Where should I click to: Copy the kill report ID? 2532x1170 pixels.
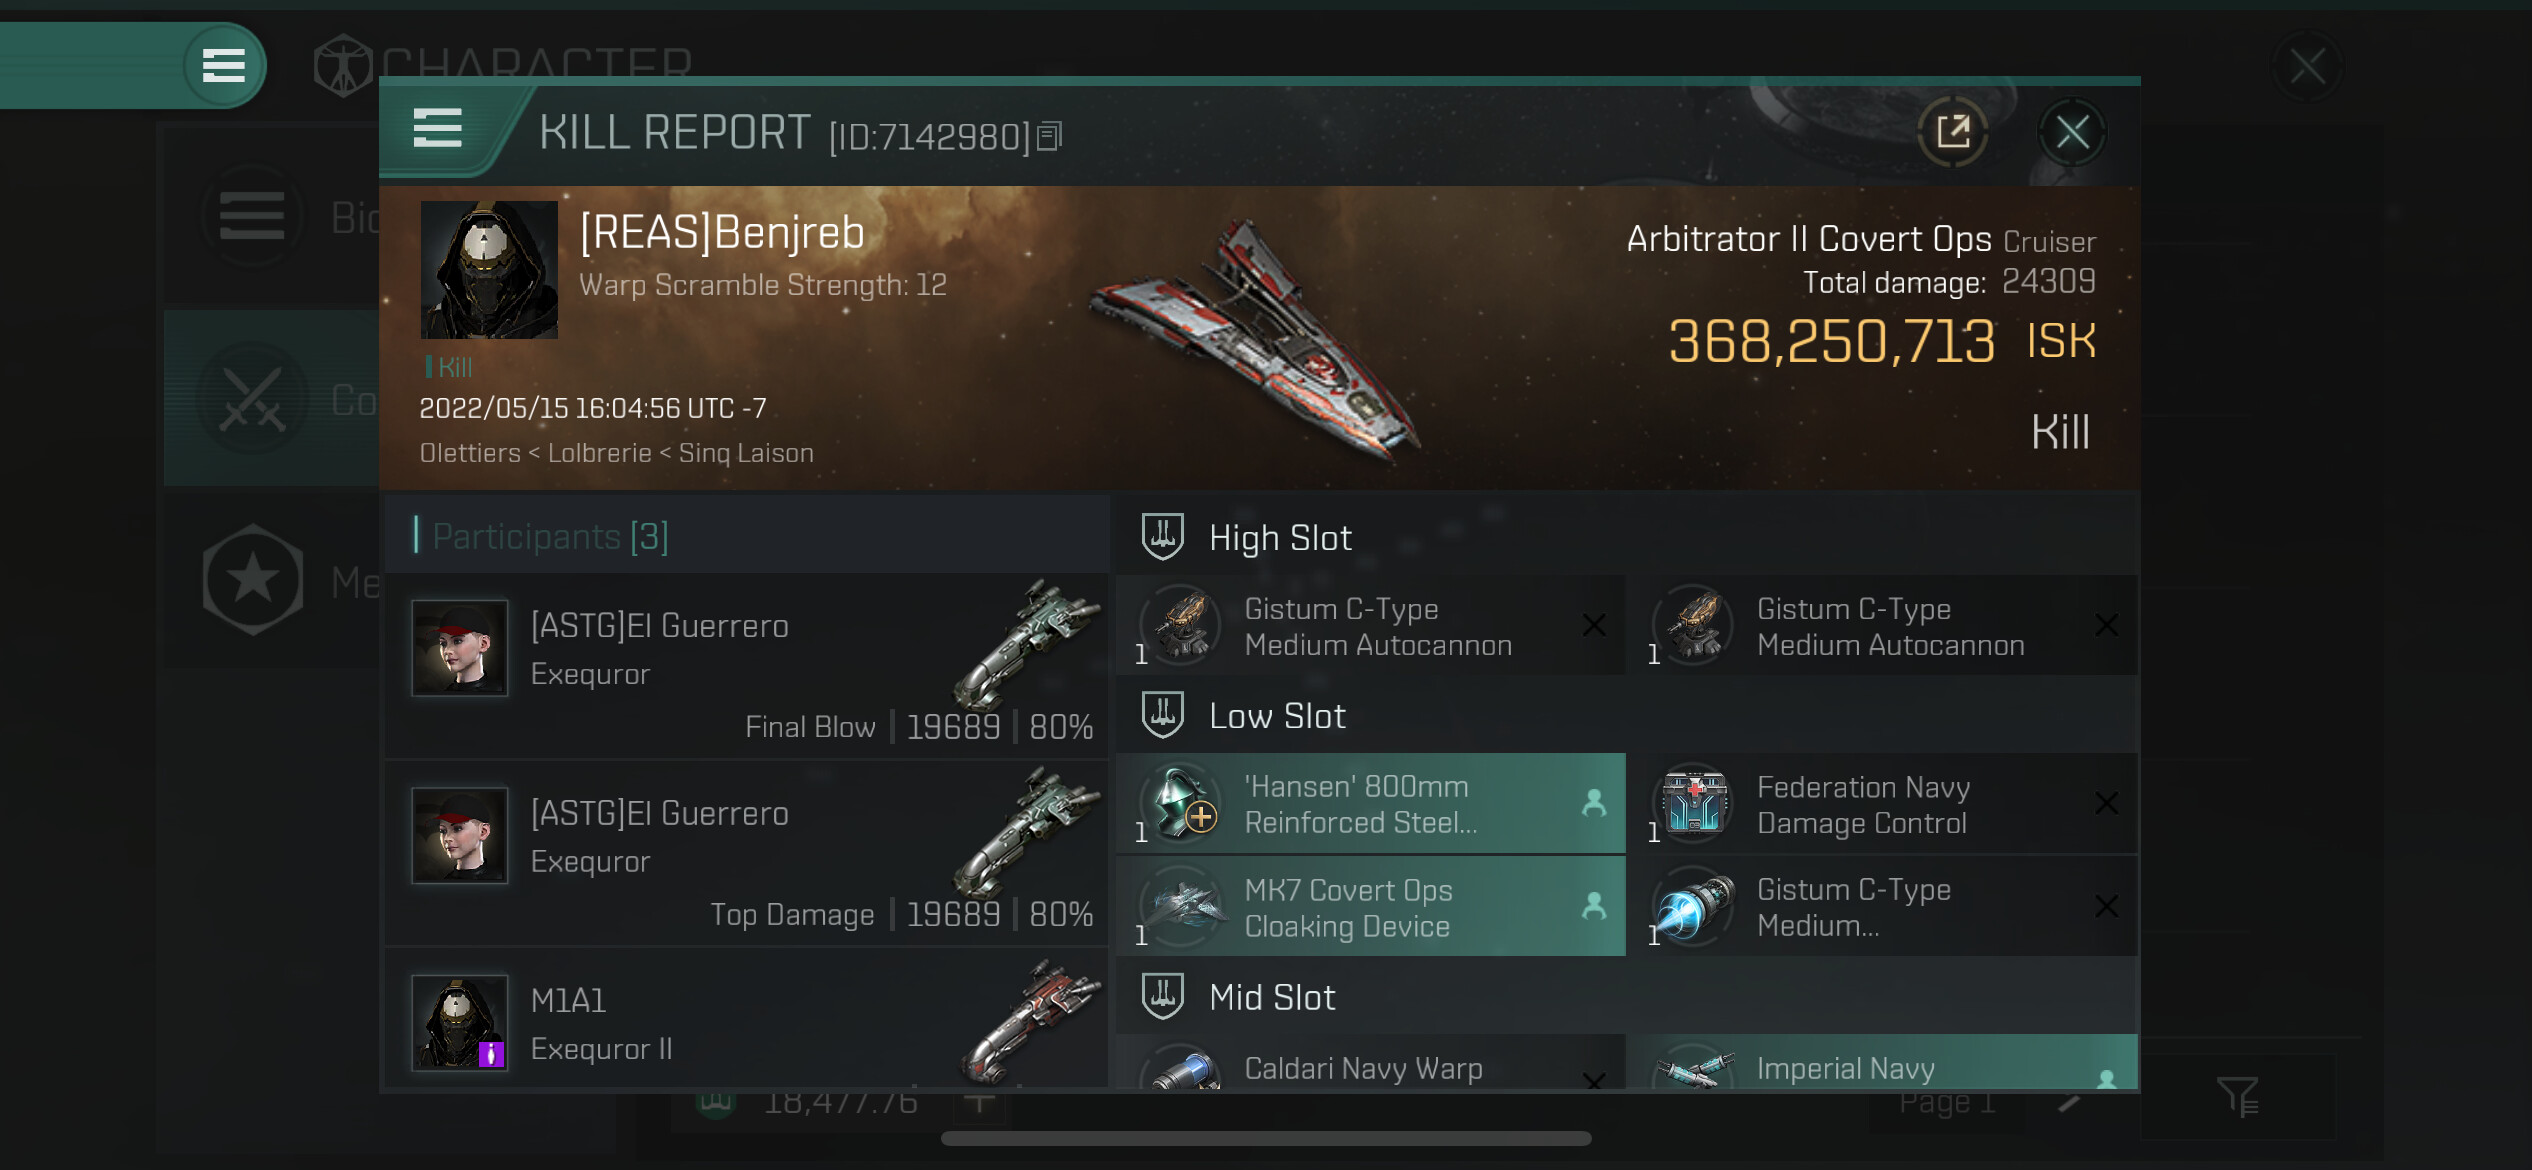point(1049,136)
